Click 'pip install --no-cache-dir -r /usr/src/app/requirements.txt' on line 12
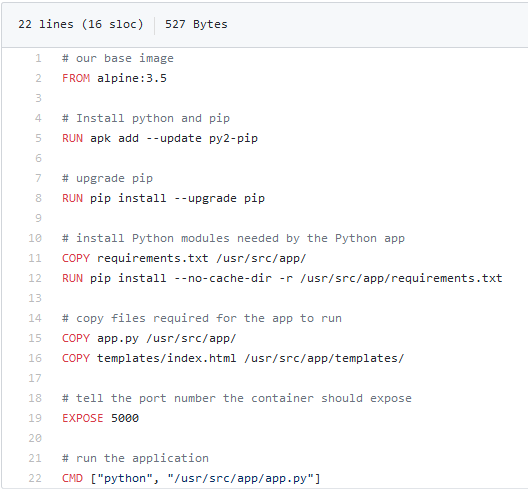 click(x=296, y=278)
